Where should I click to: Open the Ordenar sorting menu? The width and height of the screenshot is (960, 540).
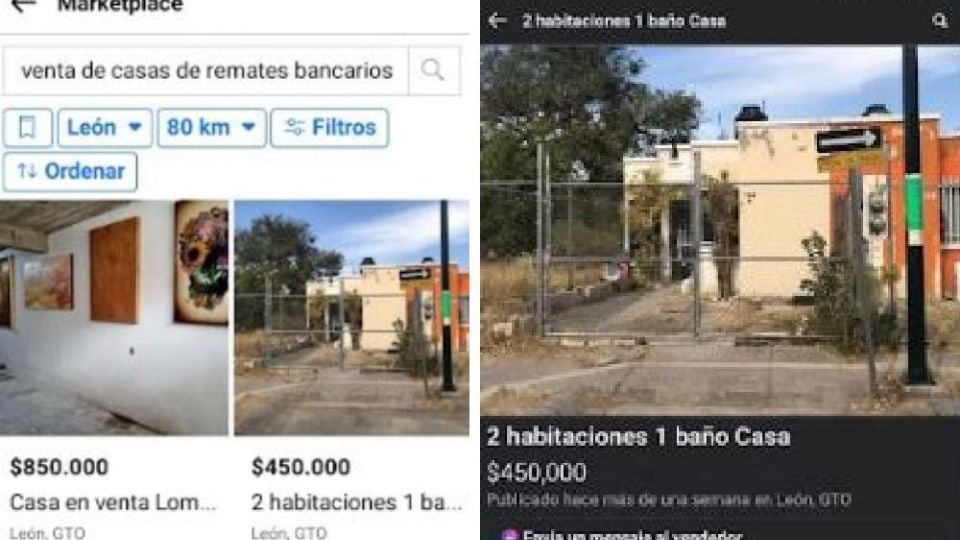click(x=70, y=171)
